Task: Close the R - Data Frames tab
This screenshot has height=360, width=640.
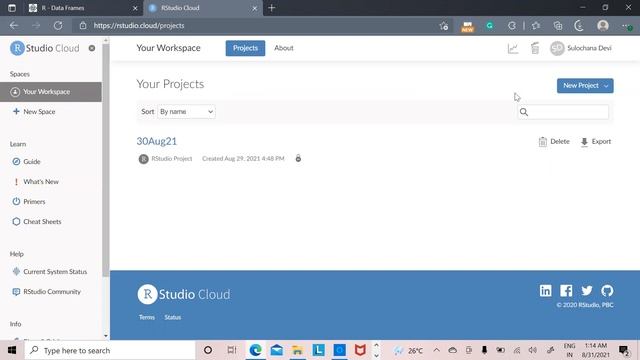Action: pos(135,8)
